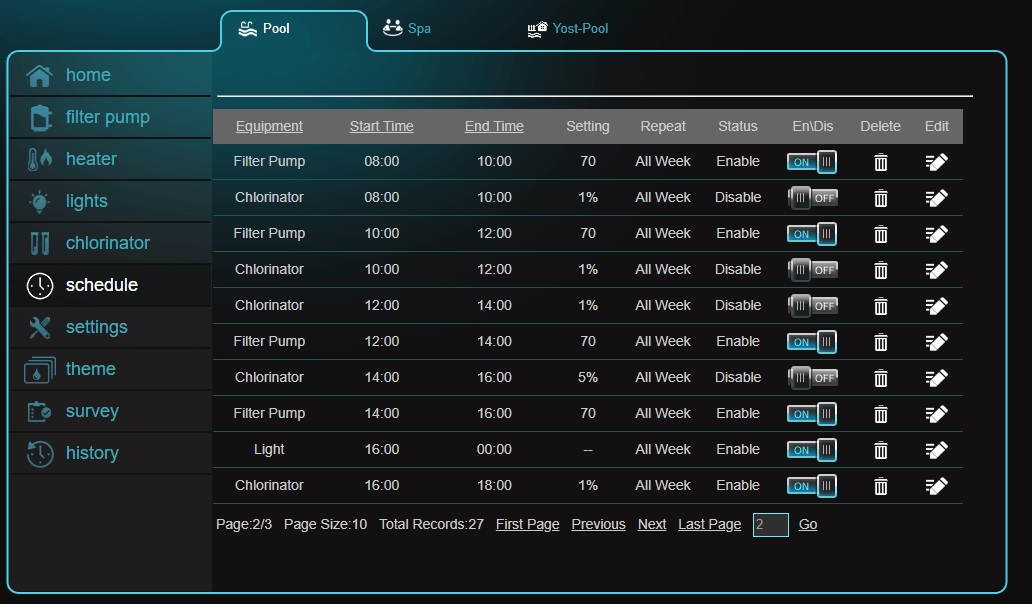The image size is (1032, 604).
Task: Switch to the Spa tab
Action: tap(407, 28)
